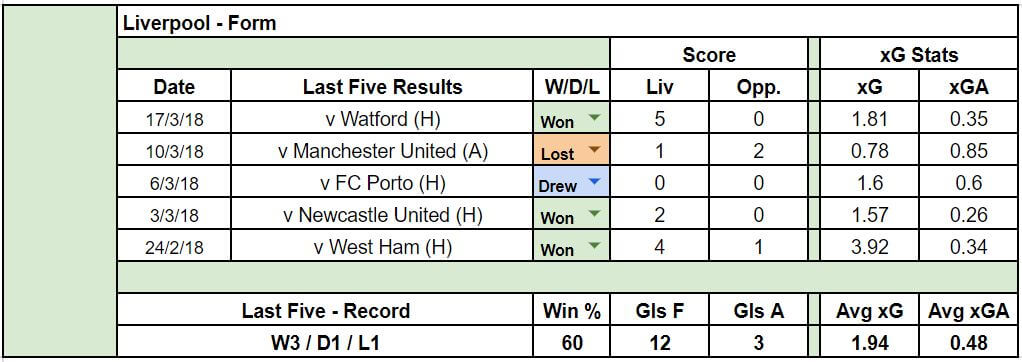The height and width of the screenshot is (362, 1022).
Task: Select the Avg xG value 1.94
Action: click(x=869, y=342)
